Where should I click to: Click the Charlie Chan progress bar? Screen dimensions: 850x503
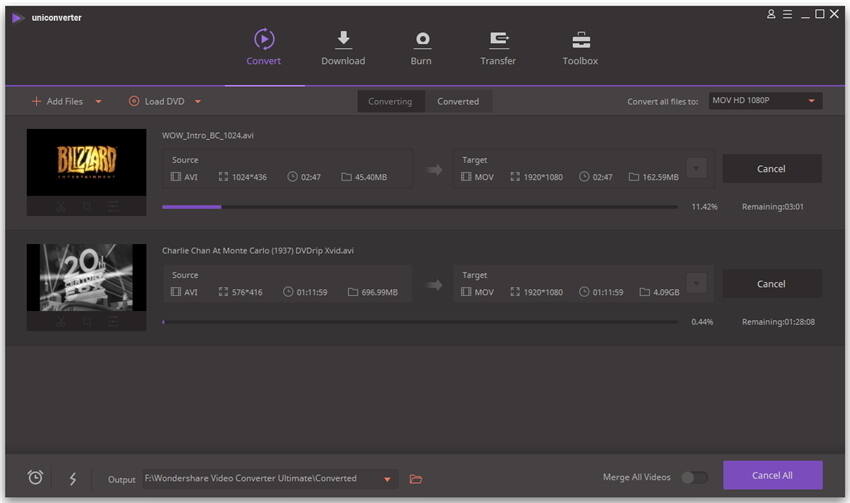(x=420, y=322)
